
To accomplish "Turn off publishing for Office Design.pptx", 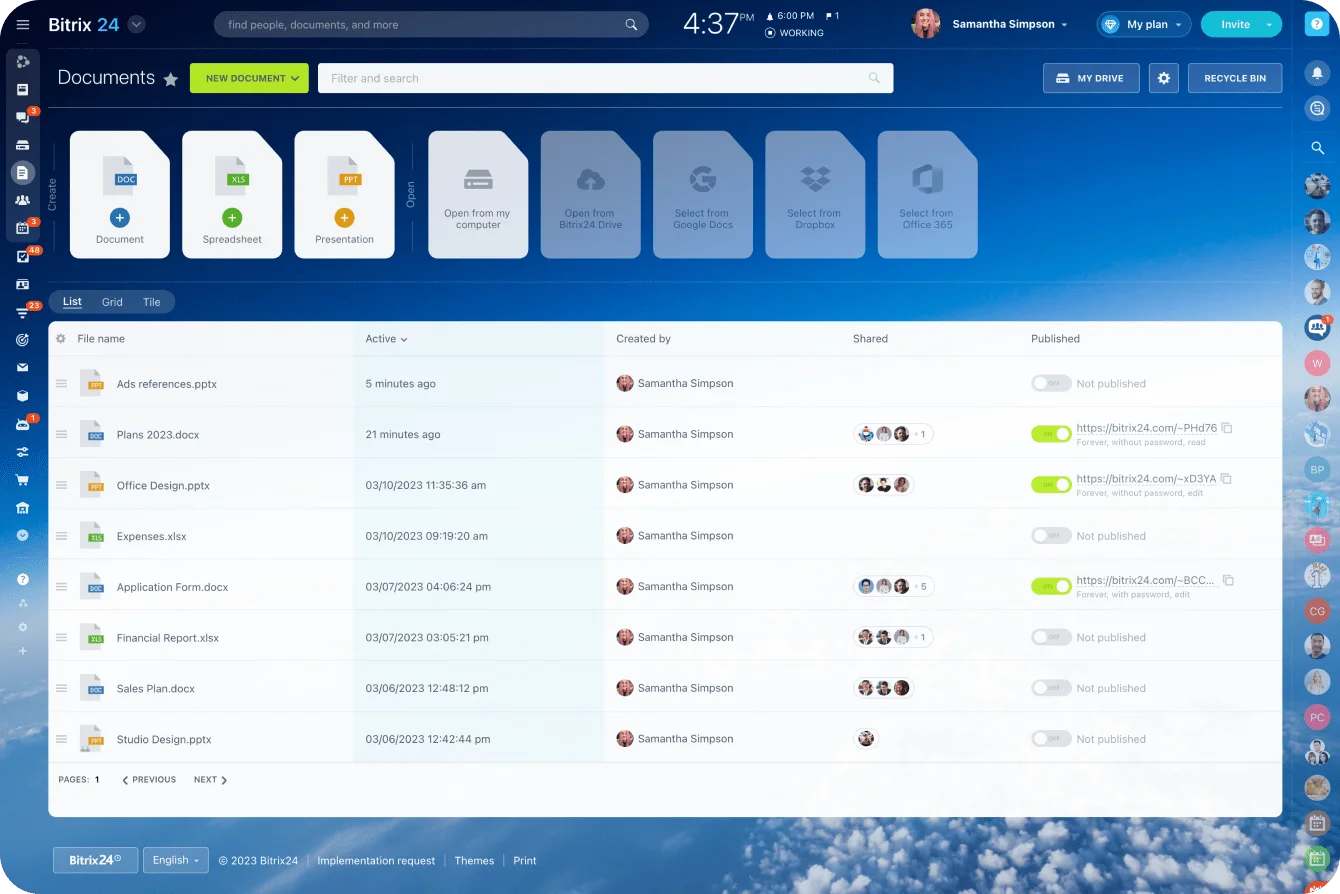I will 1050,485.
